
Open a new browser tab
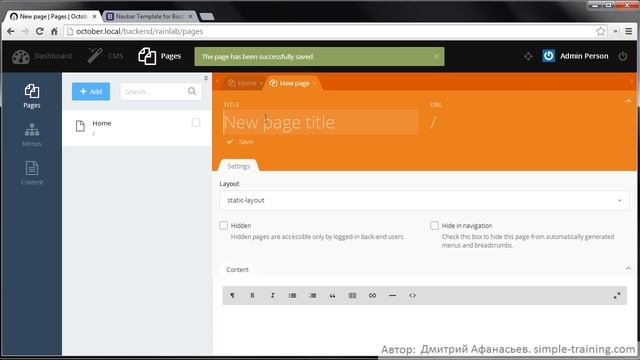pyautogui.click(x=207, y=17)
